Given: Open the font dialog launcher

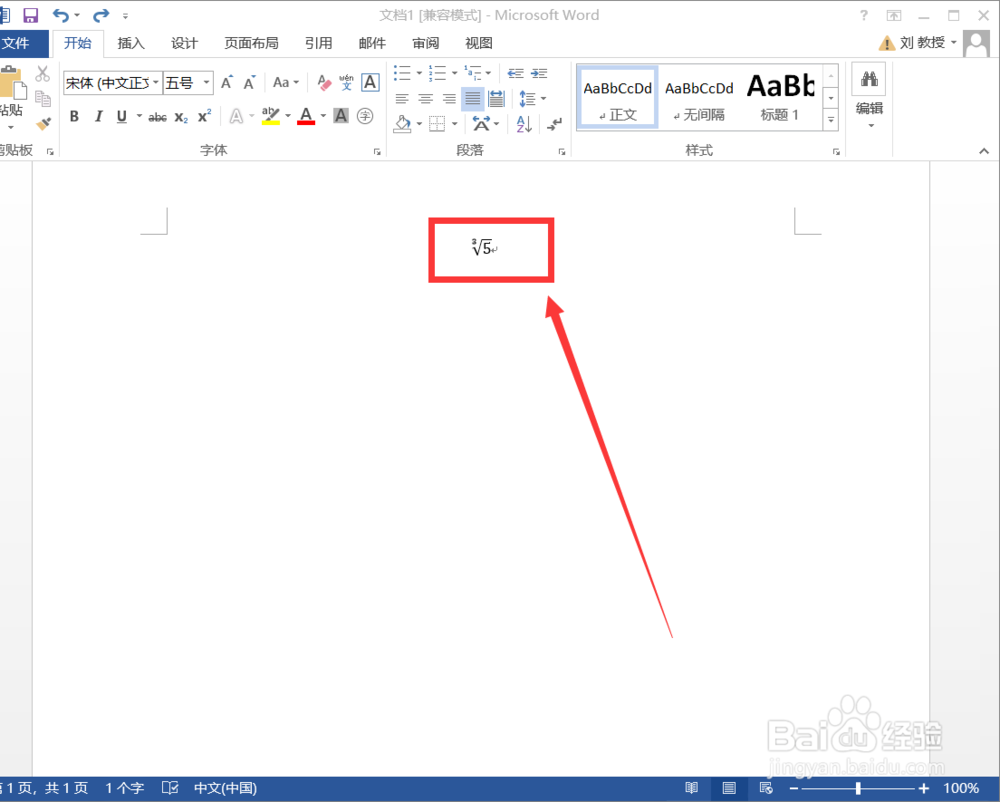Looking at the screenshot, I should point(377,152).
